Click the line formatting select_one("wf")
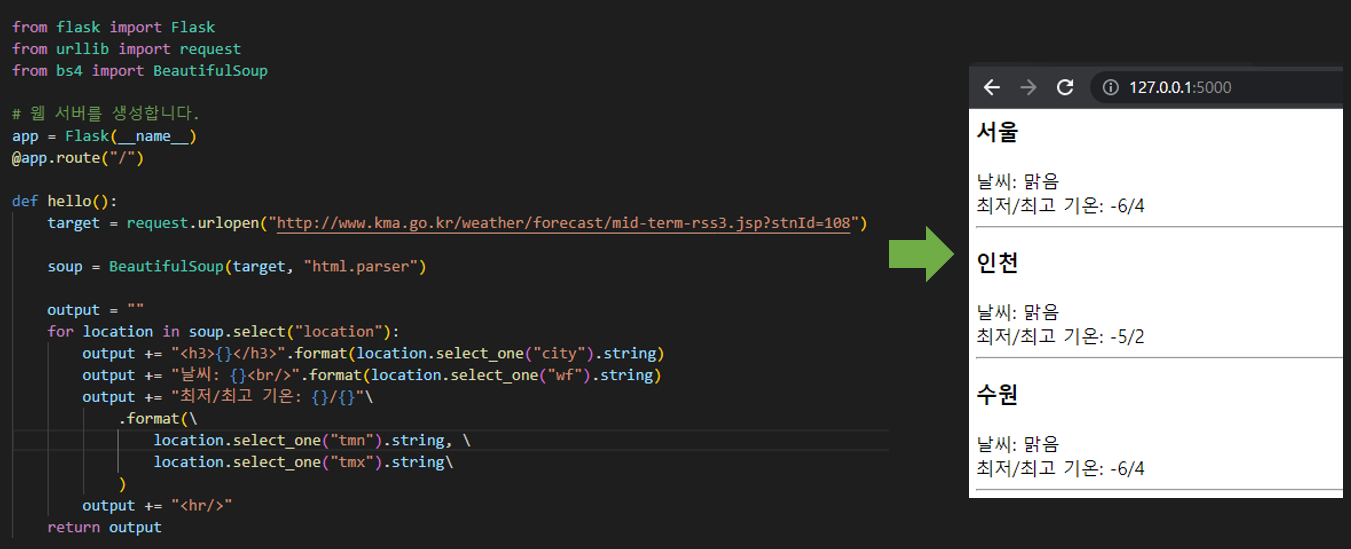Viewport: 1351px width, 549px height. pyautogui.click(x=373, y=375)
